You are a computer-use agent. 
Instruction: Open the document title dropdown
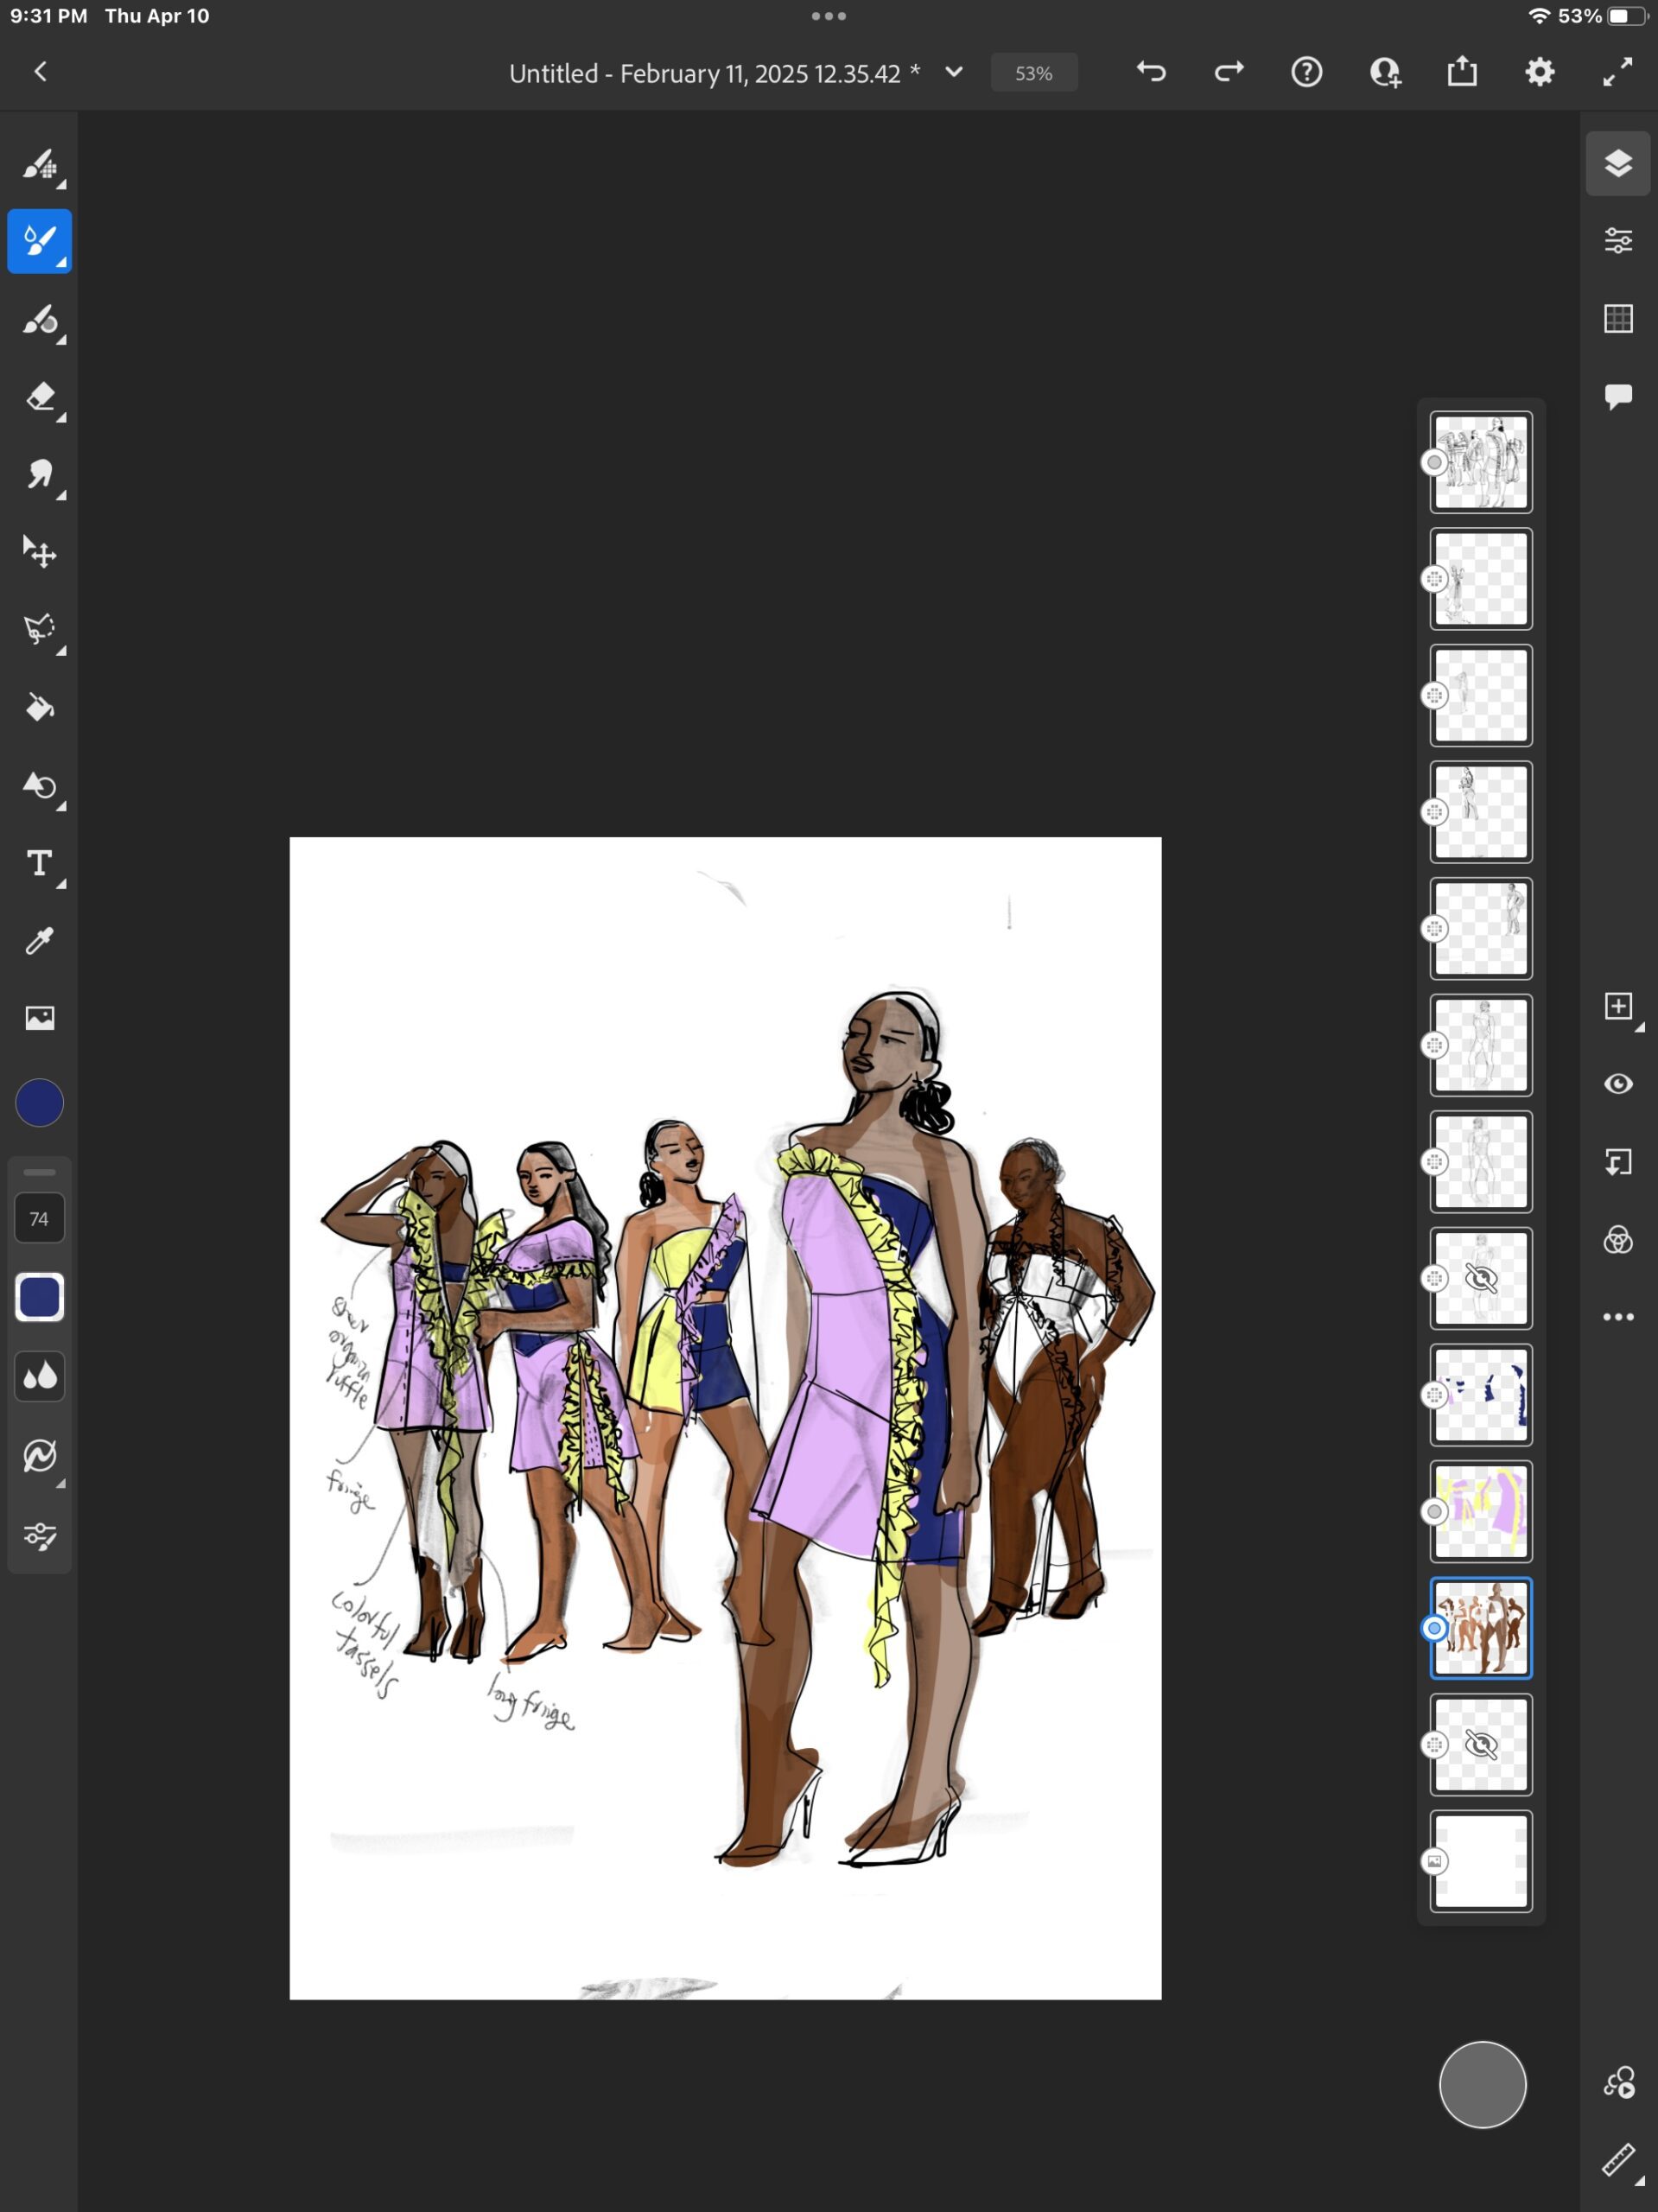pyautogui.click(x=953, y=72)
